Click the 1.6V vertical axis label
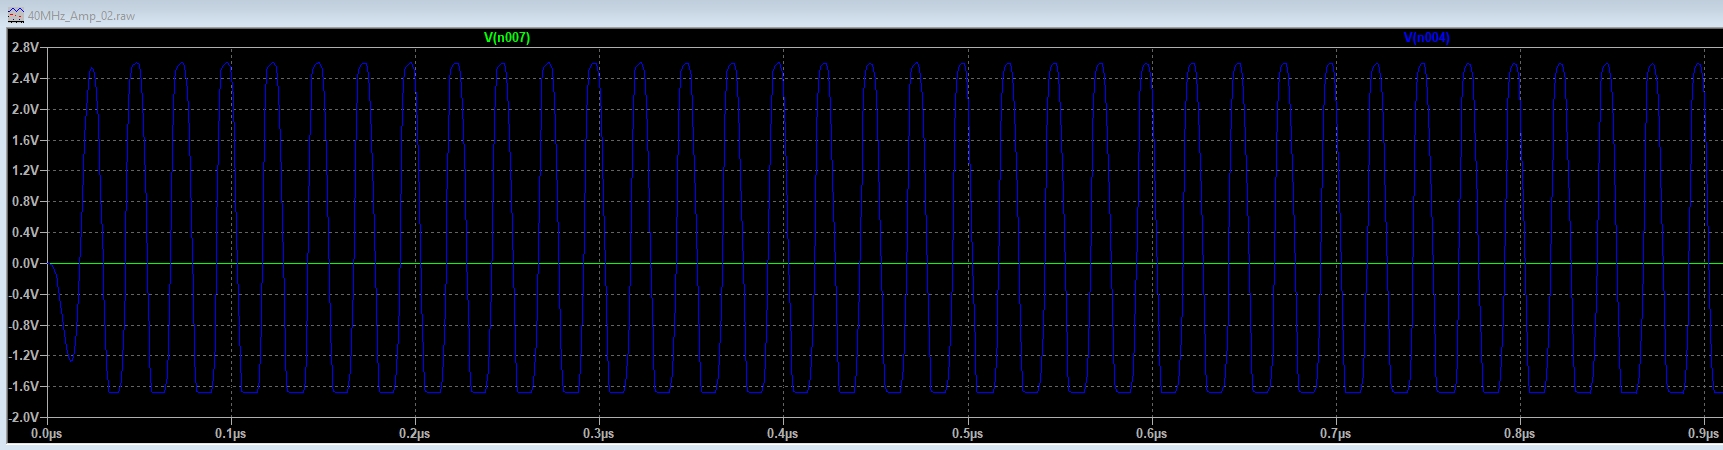This screenshot has width=1723, height=450. pos(25,140)
